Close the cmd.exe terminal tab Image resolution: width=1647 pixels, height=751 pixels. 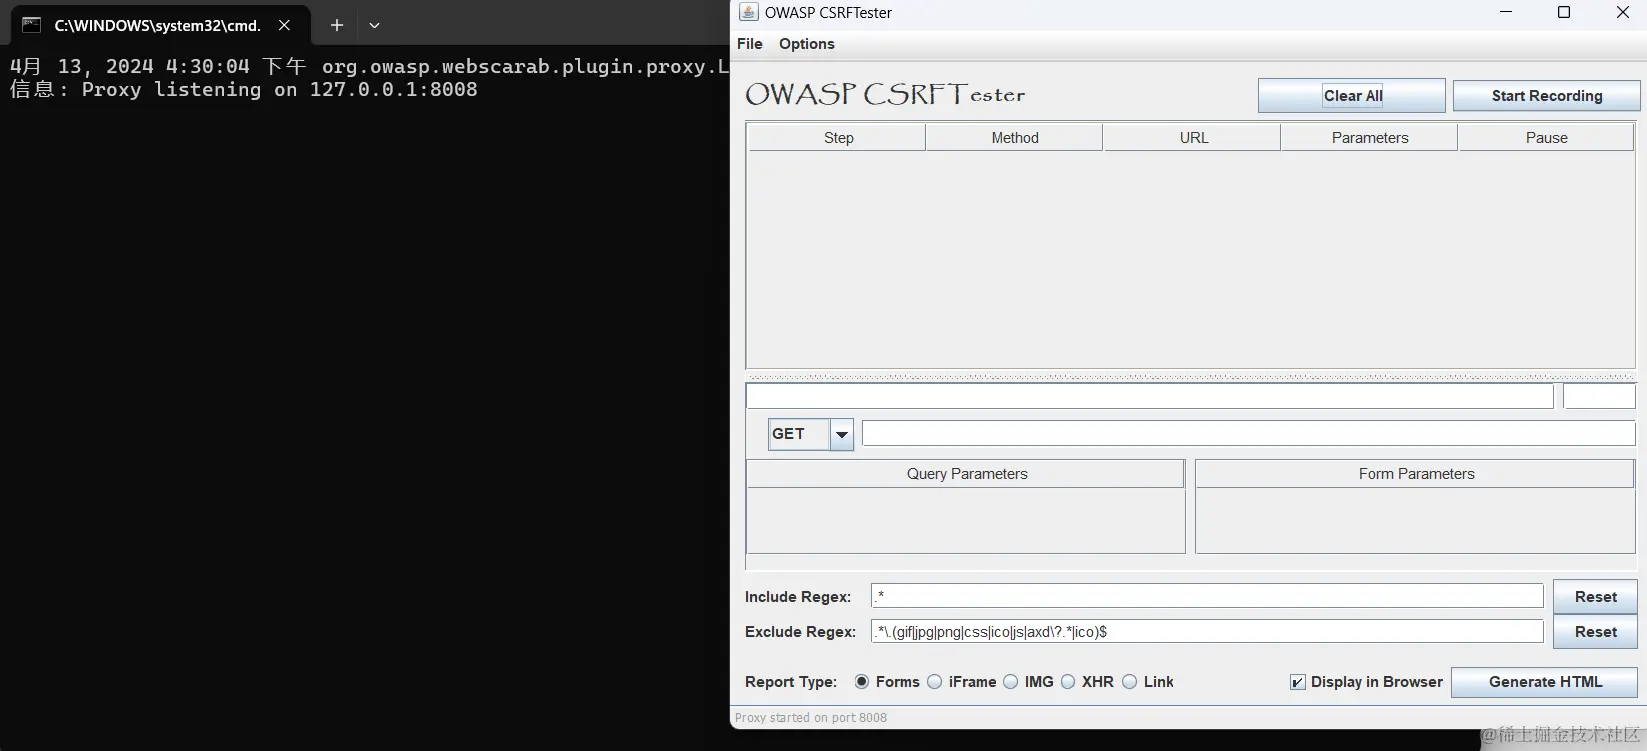point(284,25)
